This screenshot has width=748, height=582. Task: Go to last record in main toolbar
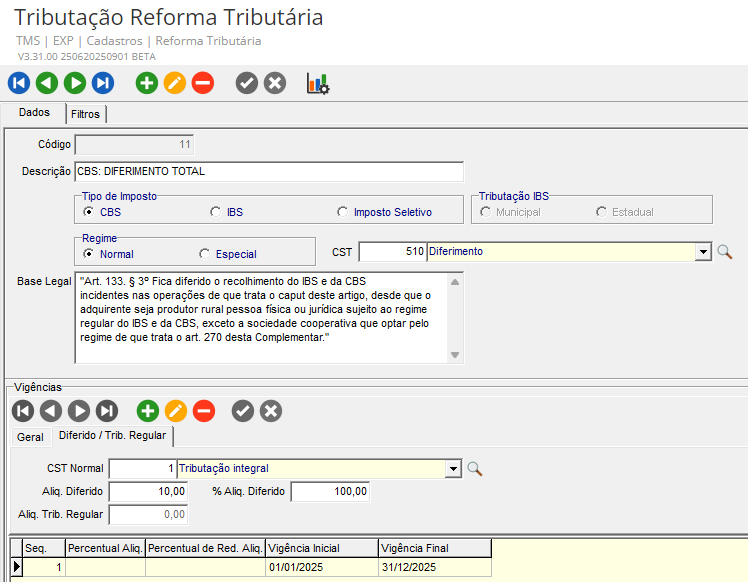coord(103,83)
